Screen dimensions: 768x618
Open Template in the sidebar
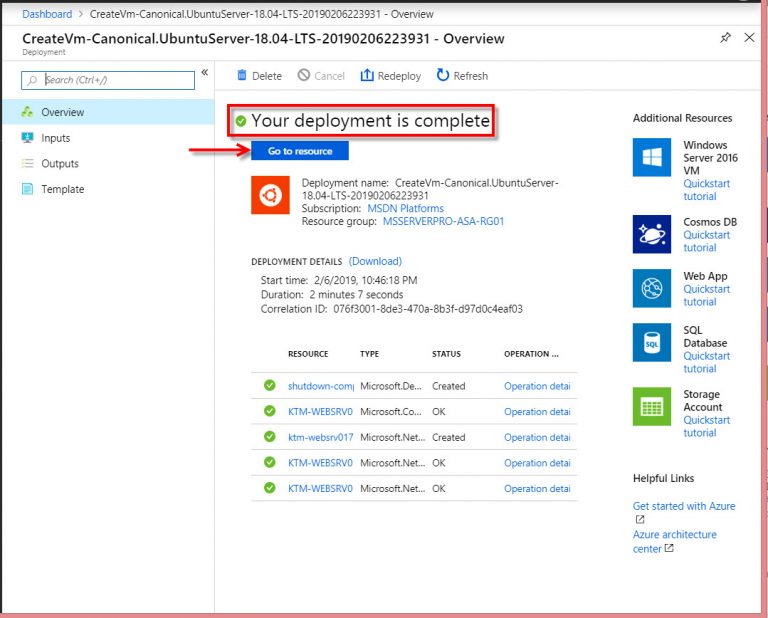[62, 189]
